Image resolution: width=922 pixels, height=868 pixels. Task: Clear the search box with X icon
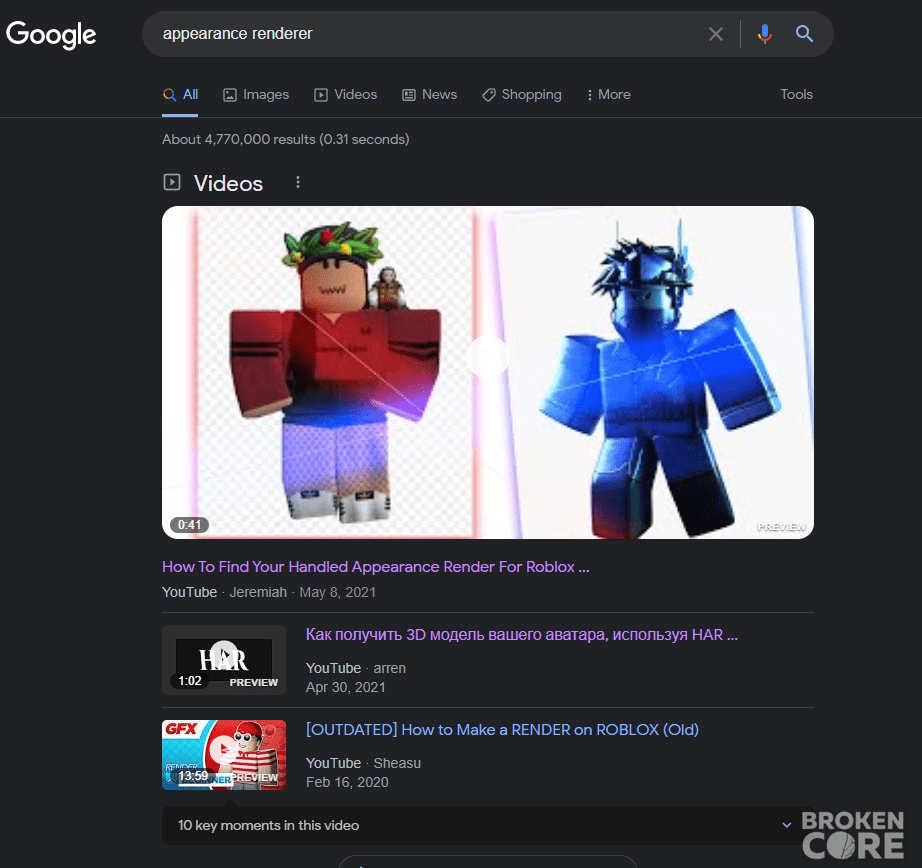[x=716, y=34]
